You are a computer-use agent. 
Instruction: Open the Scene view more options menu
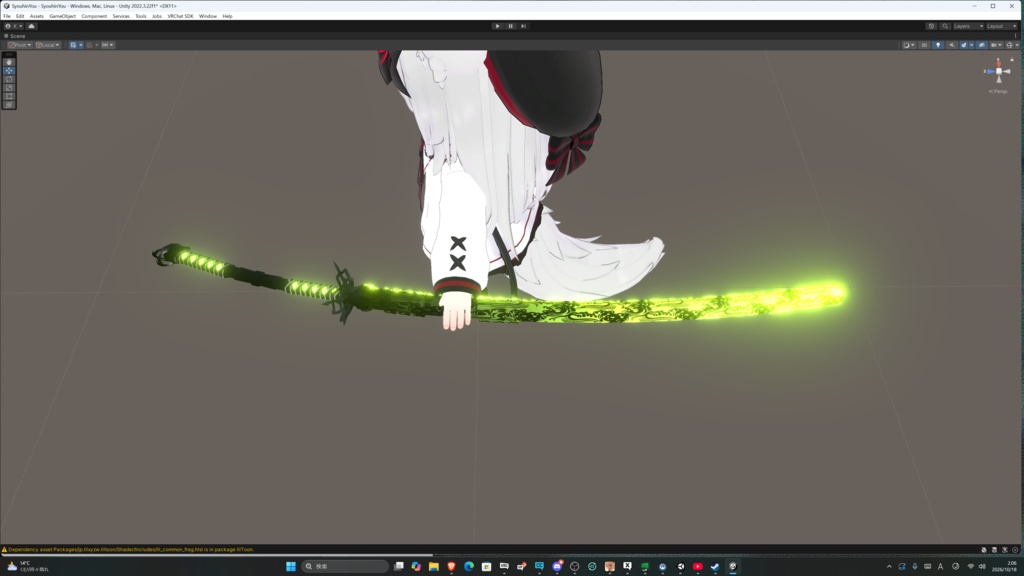(x=1016, y=36)
